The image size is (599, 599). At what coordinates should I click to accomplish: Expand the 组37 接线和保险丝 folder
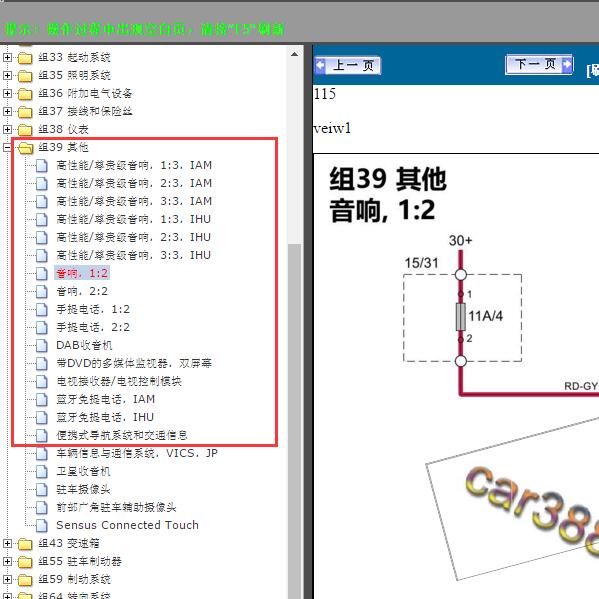pos(7,111)
